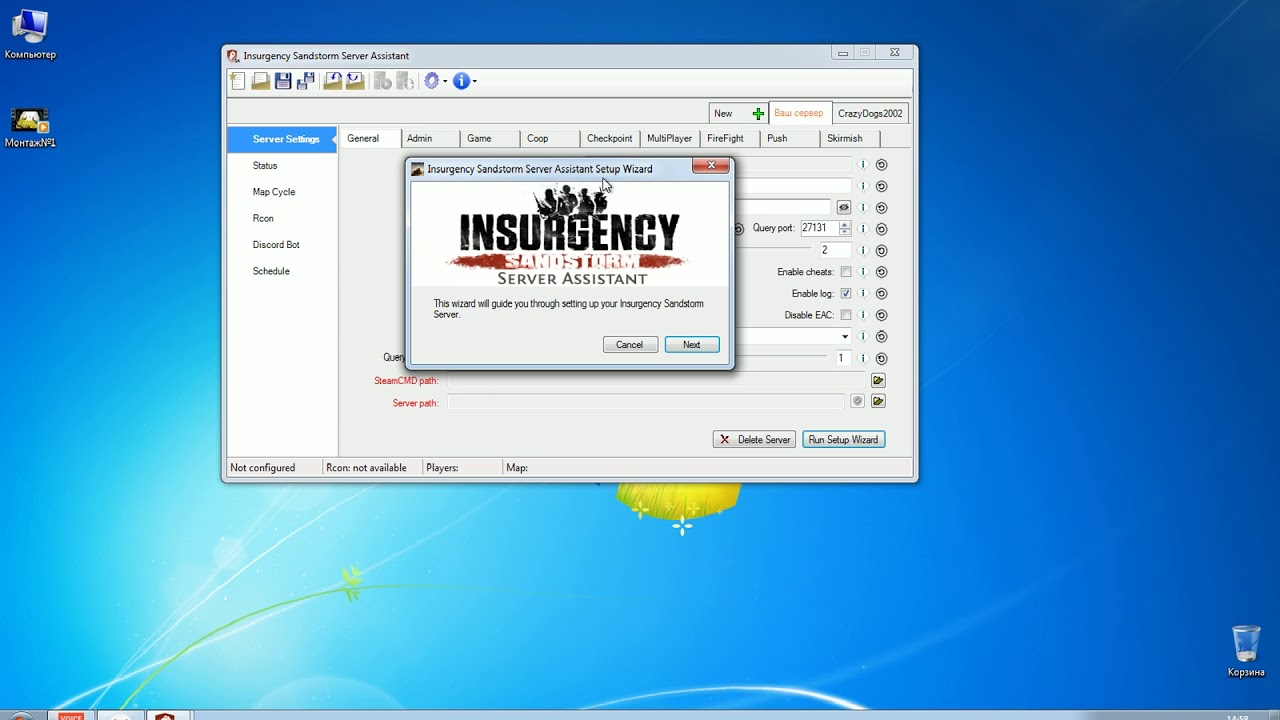The width and height of the screenshot is (1280, 720).
Task: Click the info icon beside Enable cheats
Action: pos(862,272)
